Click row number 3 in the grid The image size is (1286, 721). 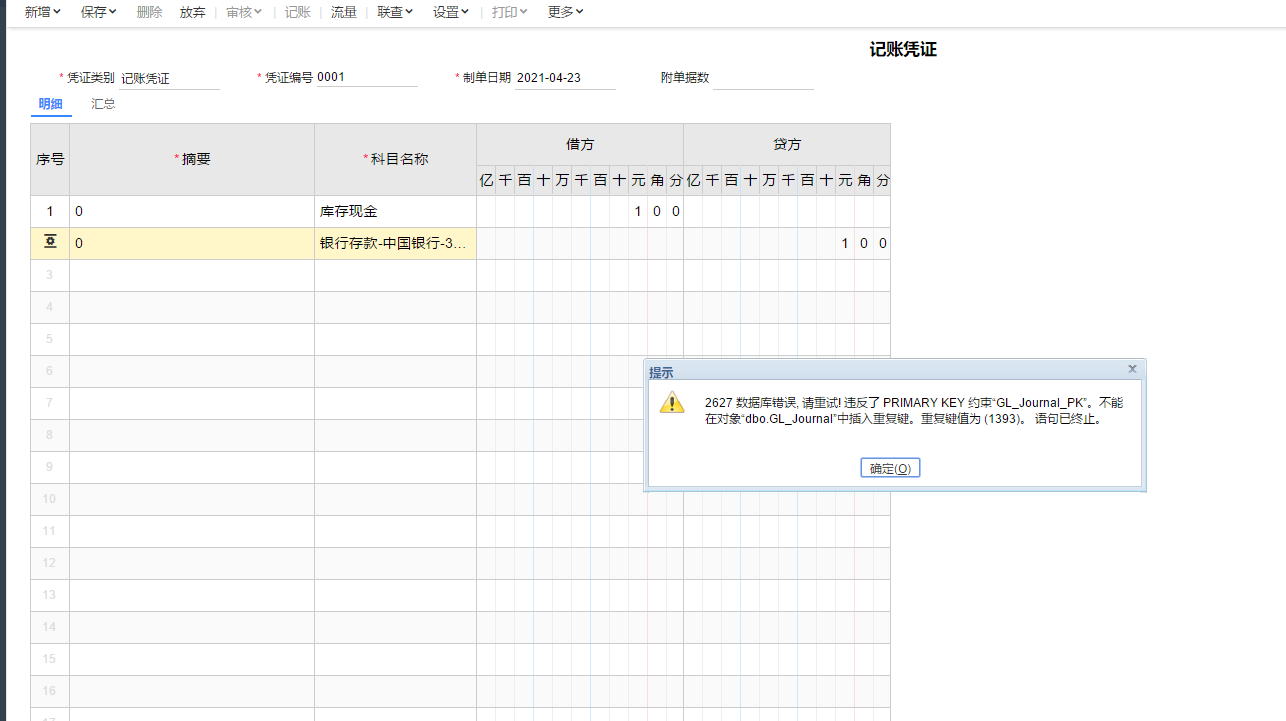pos(50,276)
